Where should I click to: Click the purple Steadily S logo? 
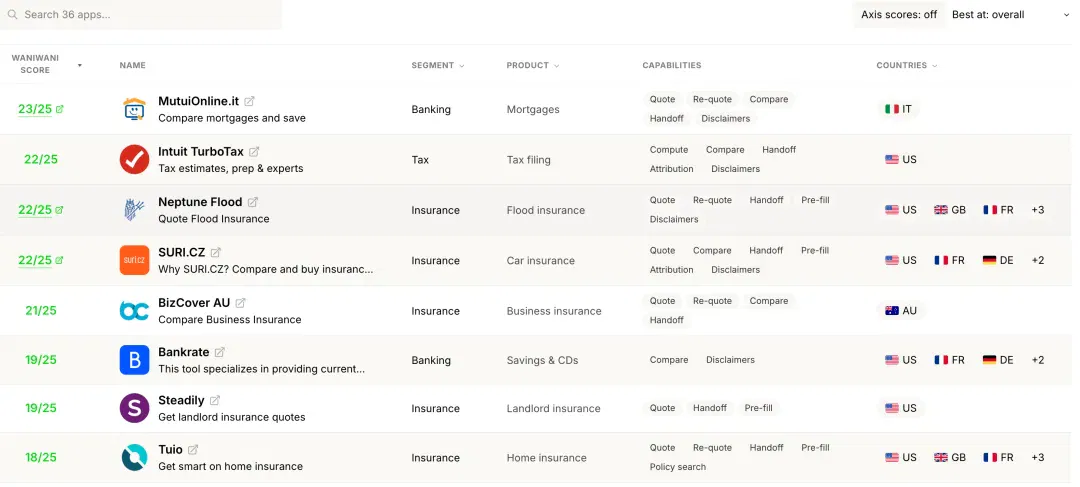pos(134,408)
